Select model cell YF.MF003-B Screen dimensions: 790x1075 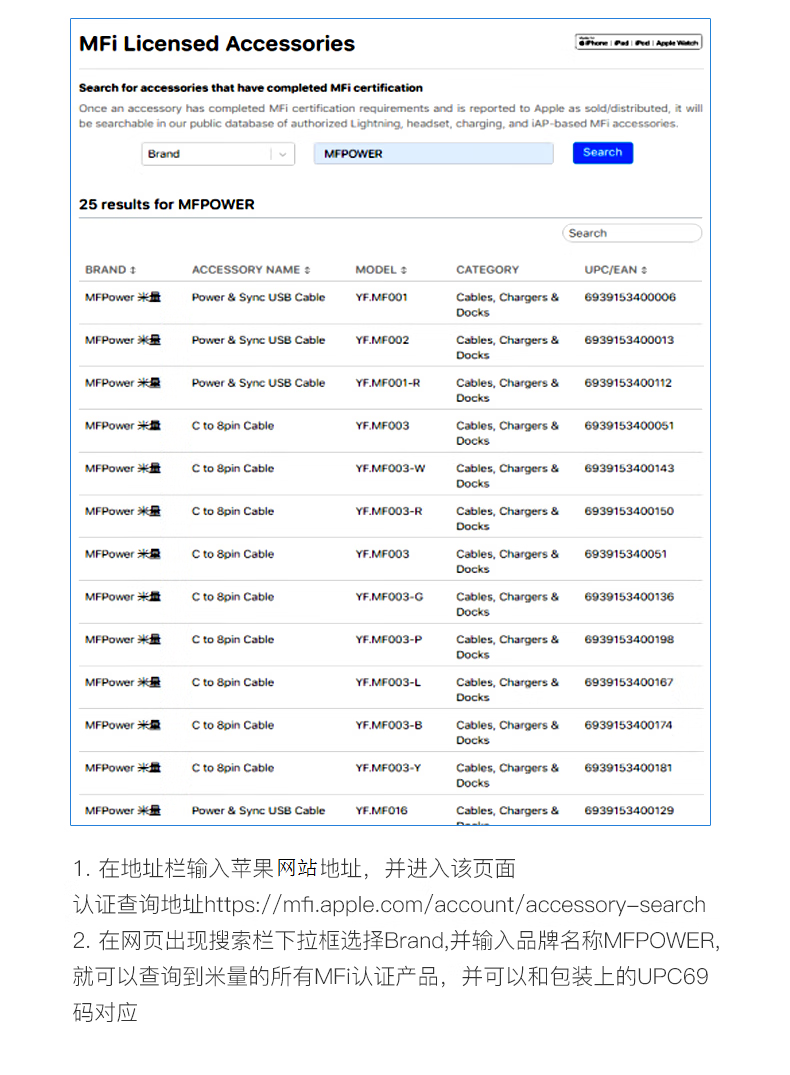(389, 725)
